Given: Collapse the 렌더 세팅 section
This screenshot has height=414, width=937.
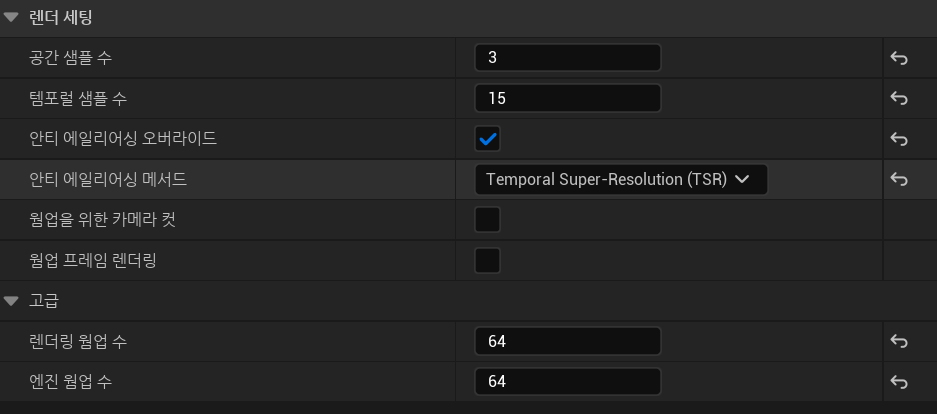Looking at the screenshot, I should 12,17.
